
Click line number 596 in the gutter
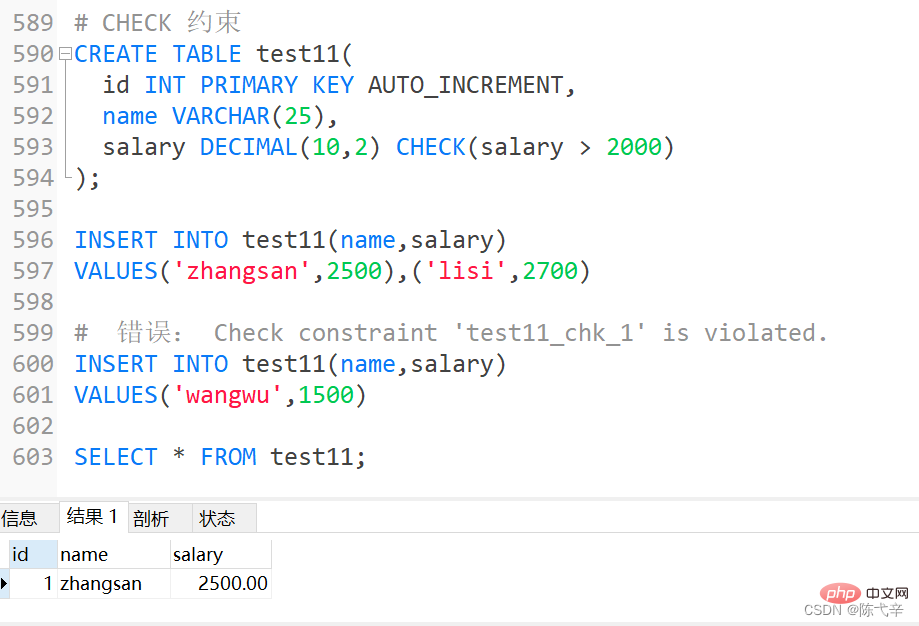click(32, 240)
